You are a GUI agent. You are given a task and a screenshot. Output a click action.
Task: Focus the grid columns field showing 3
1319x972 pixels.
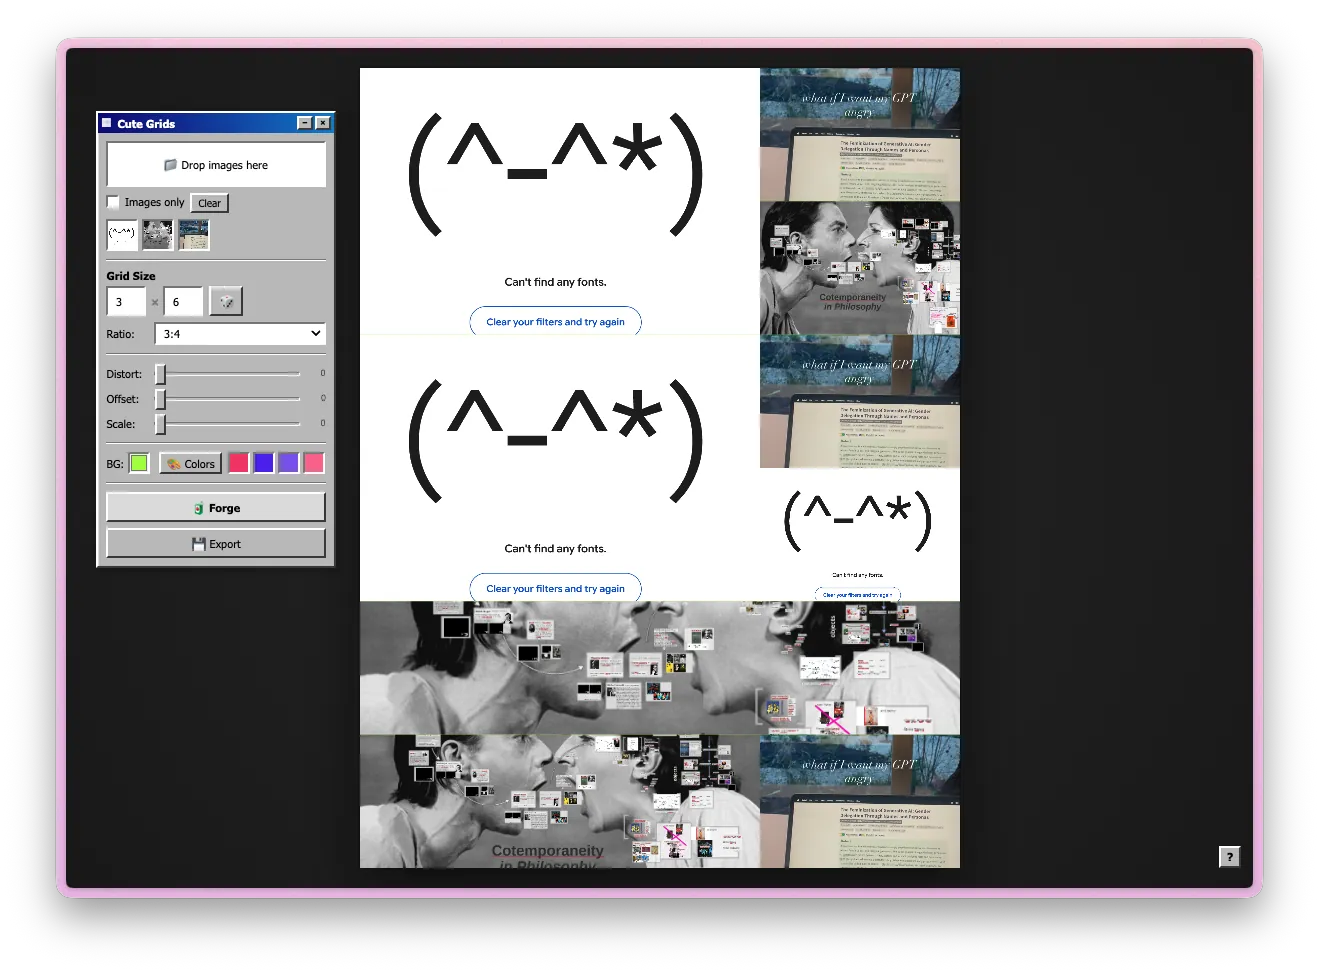pyautogui.click(x=126, y=302)
